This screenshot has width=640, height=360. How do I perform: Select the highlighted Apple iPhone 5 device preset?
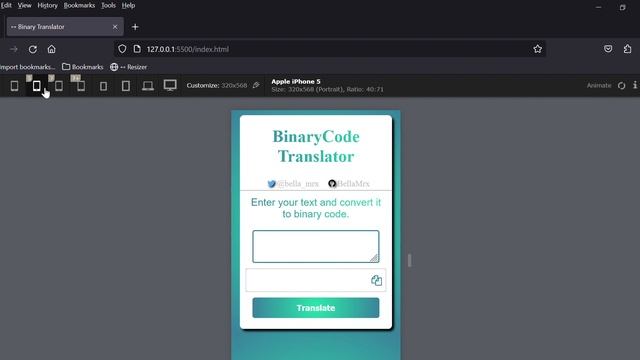coord(36,86)
